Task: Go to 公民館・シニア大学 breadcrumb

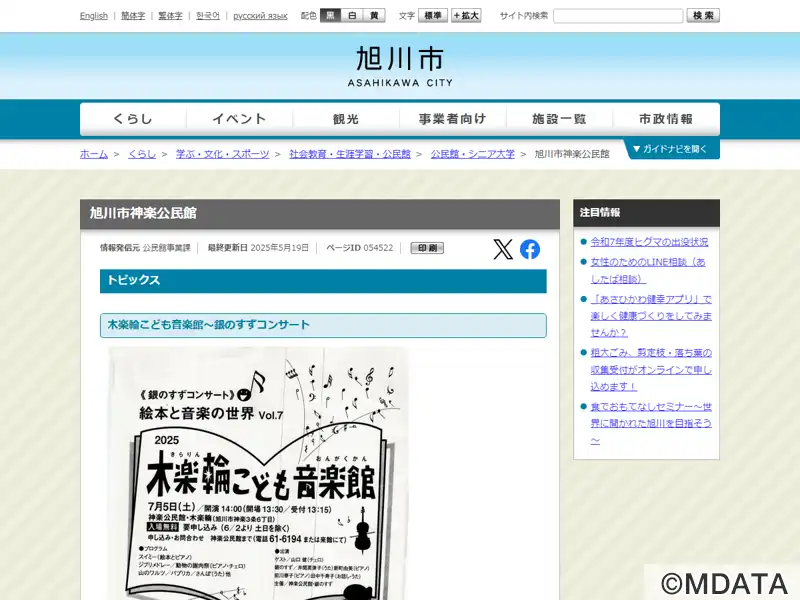Action: [x=472, y=154]
